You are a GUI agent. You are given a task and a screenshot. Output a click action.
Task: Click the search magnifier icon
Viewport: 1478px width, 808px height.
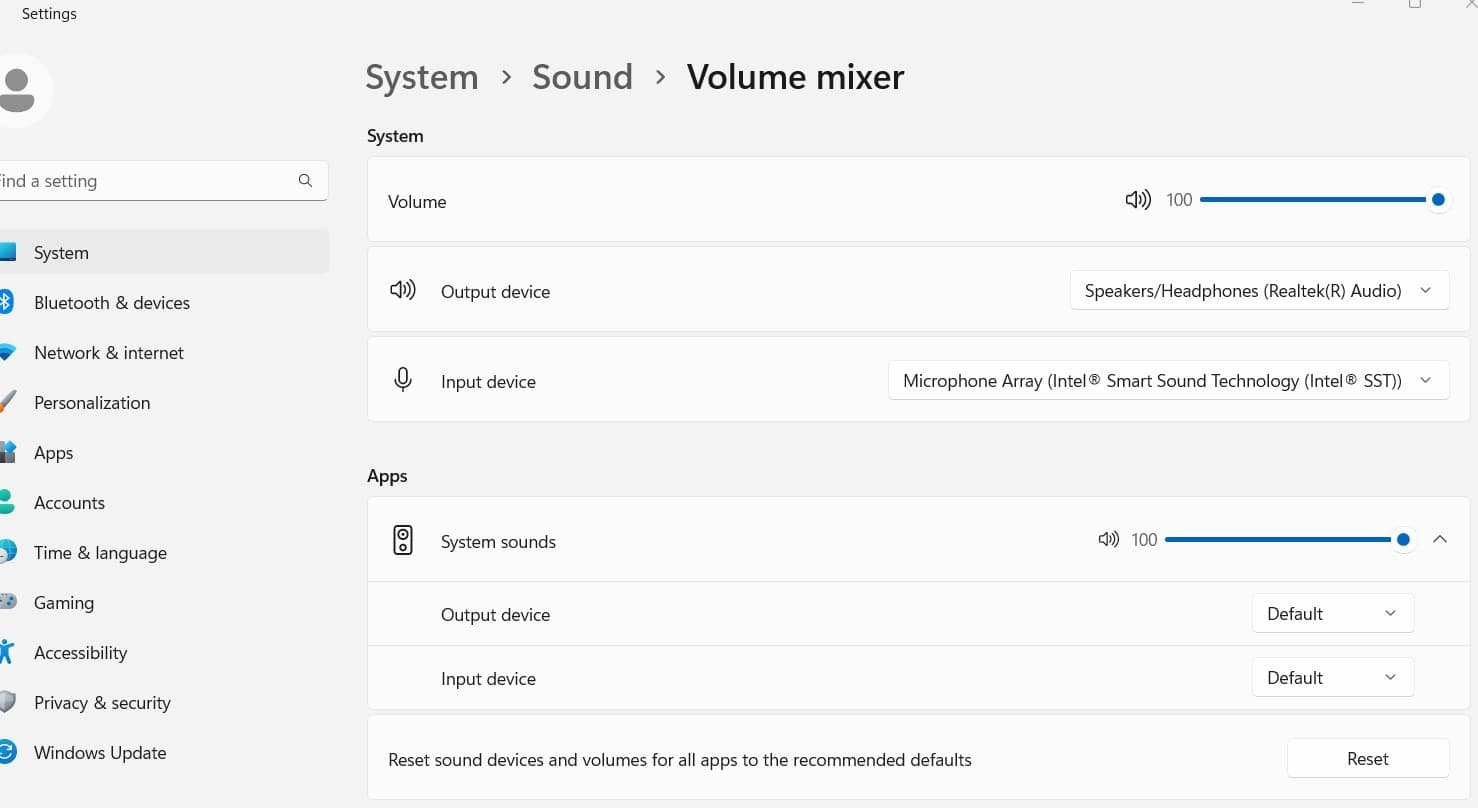305,181
